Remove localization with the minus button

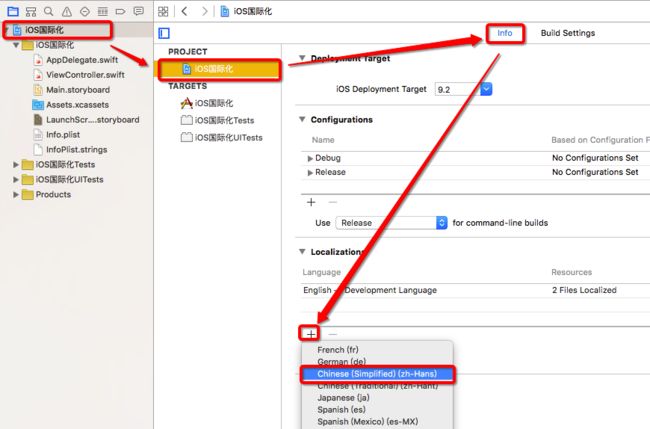(x=332, y=334)
